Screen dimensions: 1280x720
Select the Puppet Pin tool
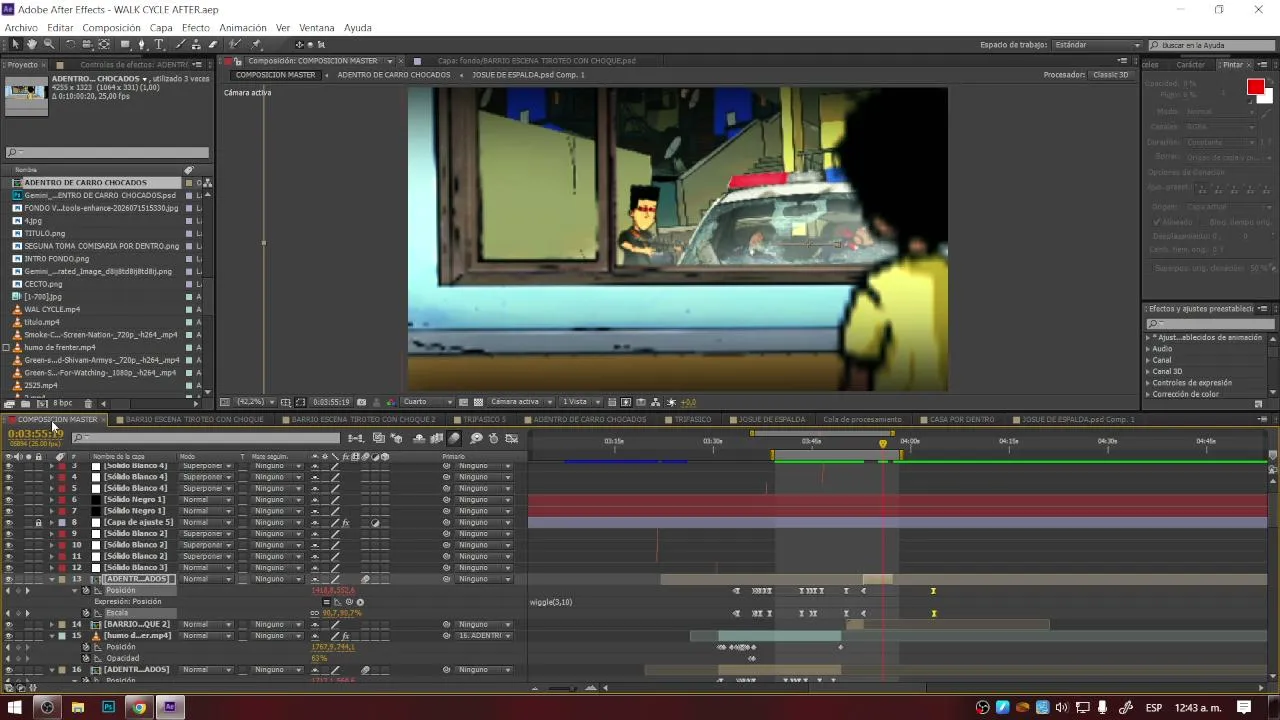[256, 44]
